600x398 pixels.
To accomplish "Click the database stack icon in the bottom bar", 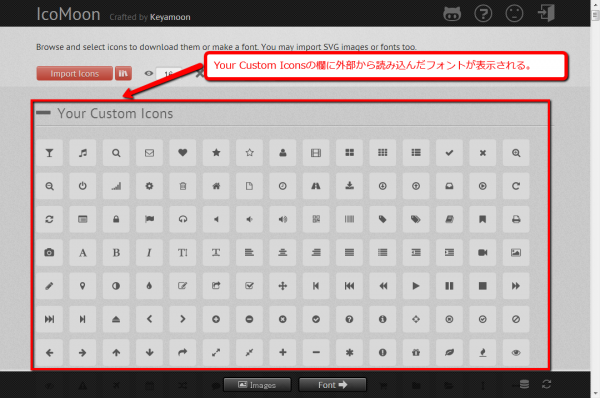I will [524, 384].
